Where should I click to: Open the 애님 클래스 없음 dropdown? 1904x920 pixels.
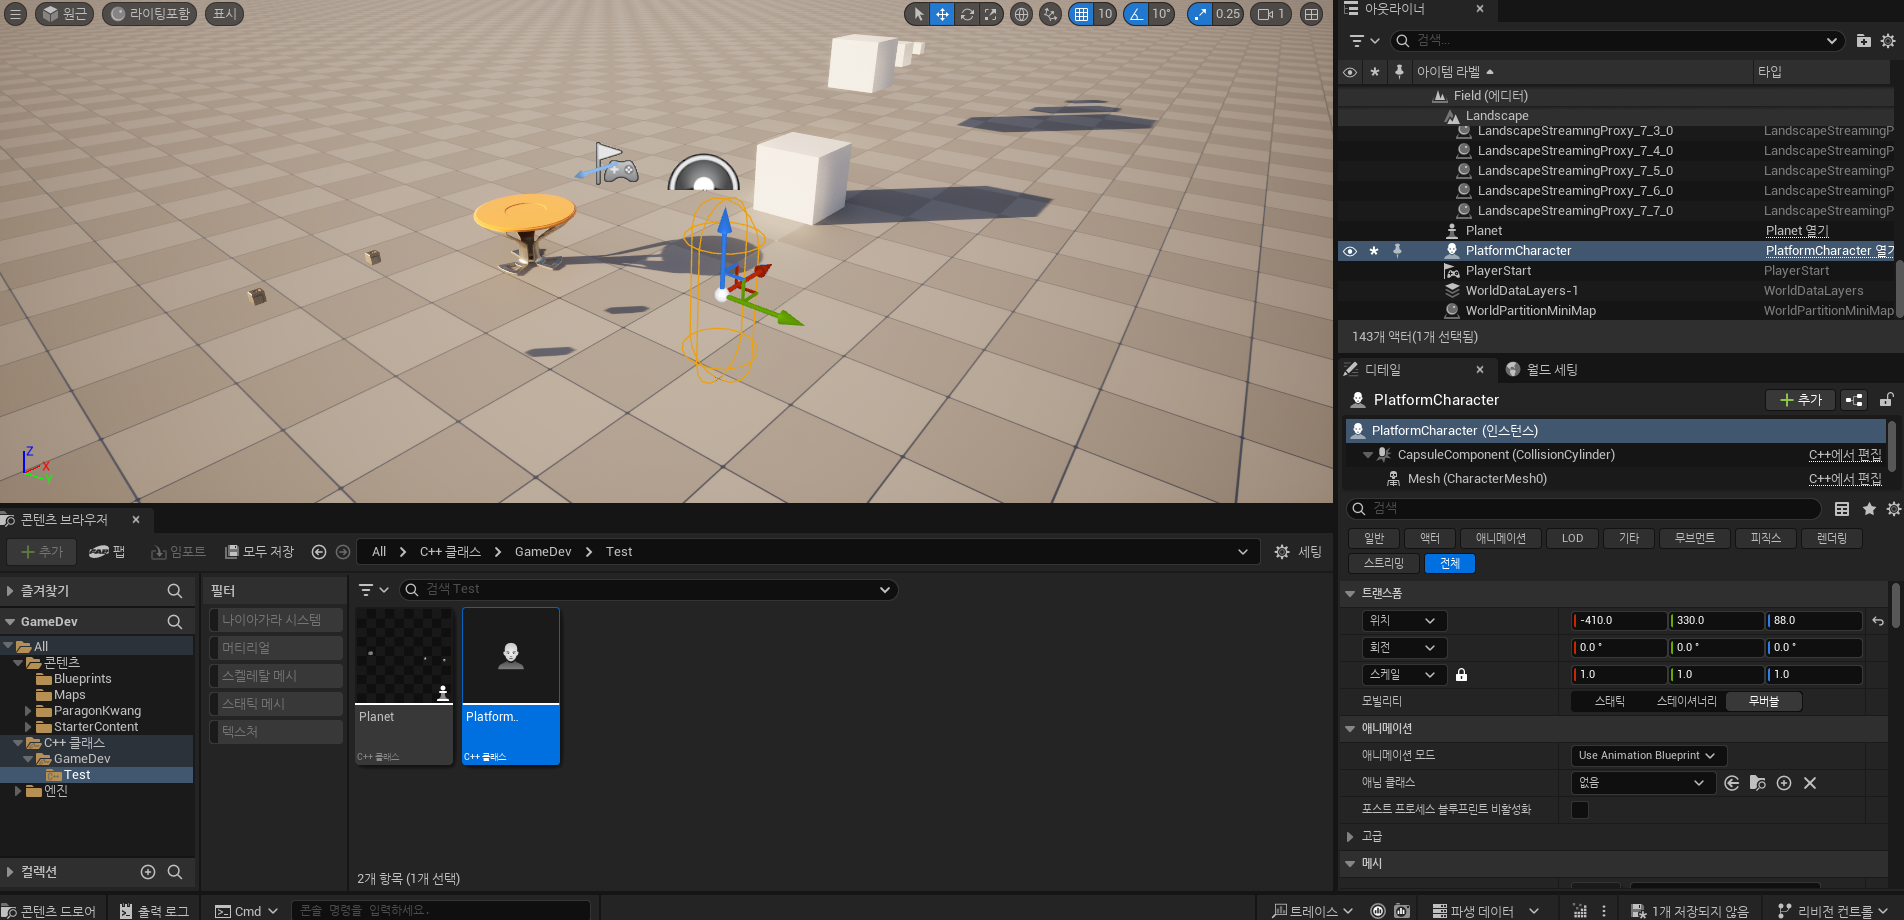pyautogui.click(x=1643, y=783)
